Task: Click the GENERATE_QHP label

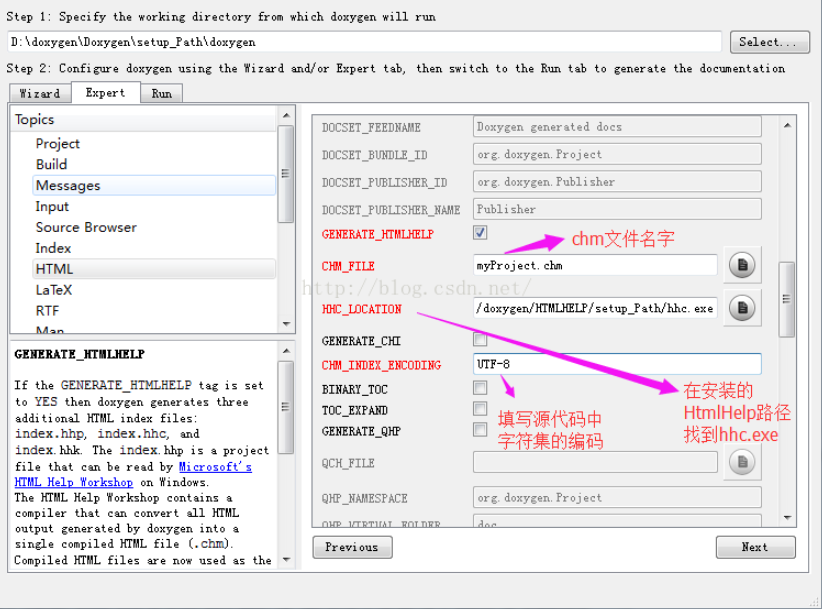Action: [361, 431]
